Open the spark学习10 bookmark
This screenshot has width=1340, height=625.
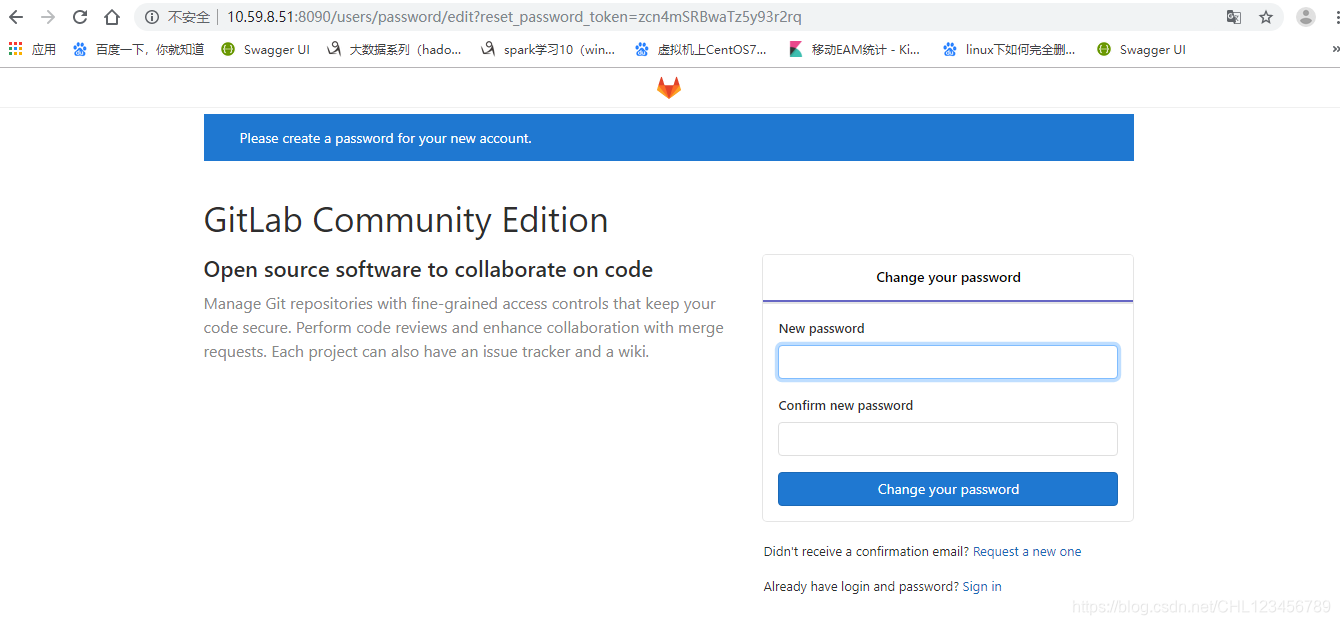548,49
